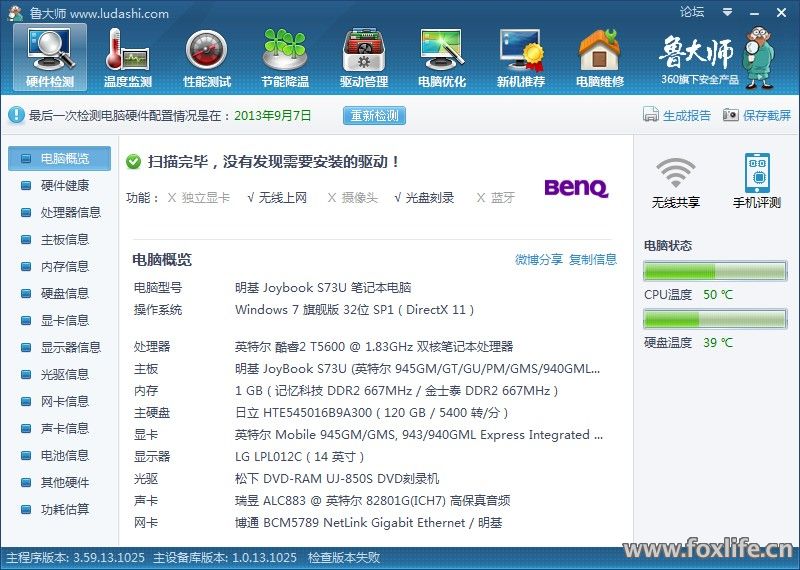
Task: Open 显卡信息 sidebar entry
Action: (x=64, y=320)
